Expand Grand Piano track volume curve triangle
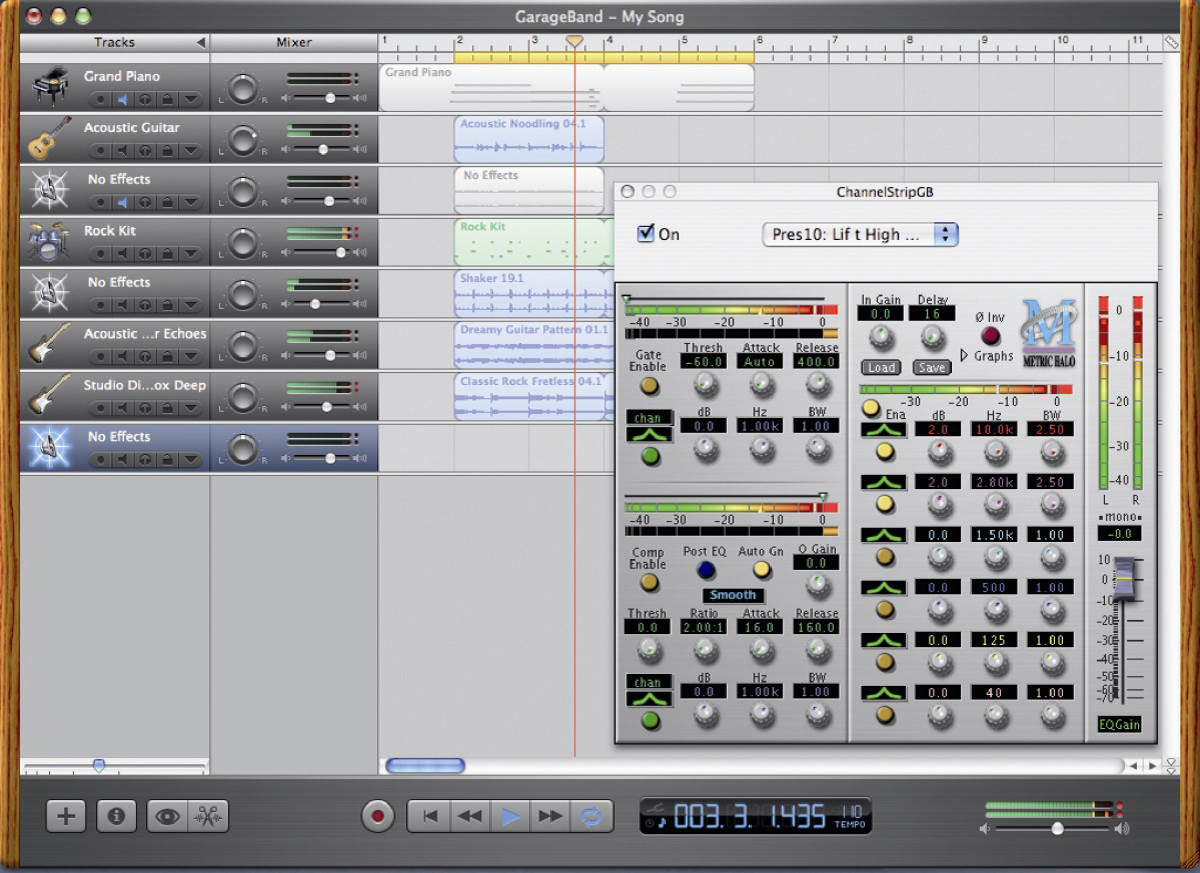This screenshot has width=1200, height=873. [x=191, y=100]
